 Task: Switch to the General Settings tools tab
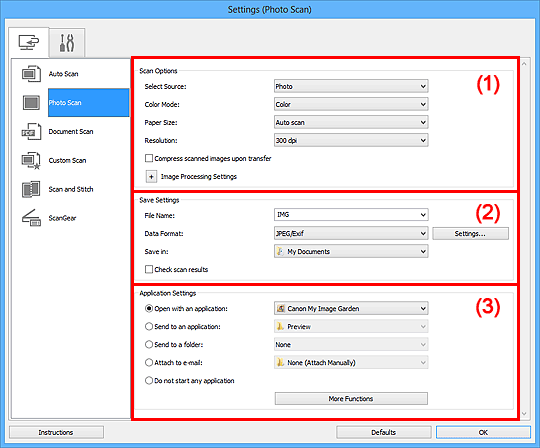tap(67, 43)
